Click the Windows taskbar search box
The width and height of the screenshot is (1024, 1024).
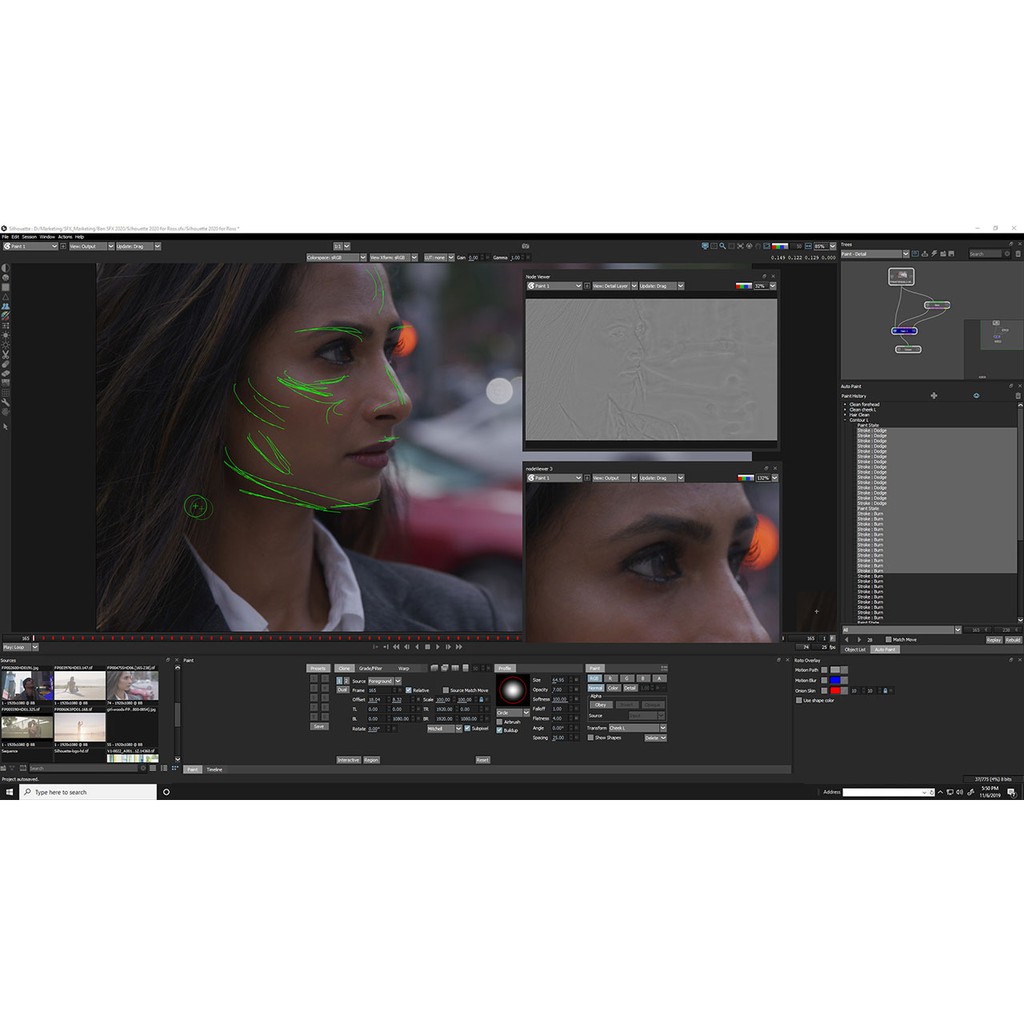pyautogui.click(x=92, y=792)
